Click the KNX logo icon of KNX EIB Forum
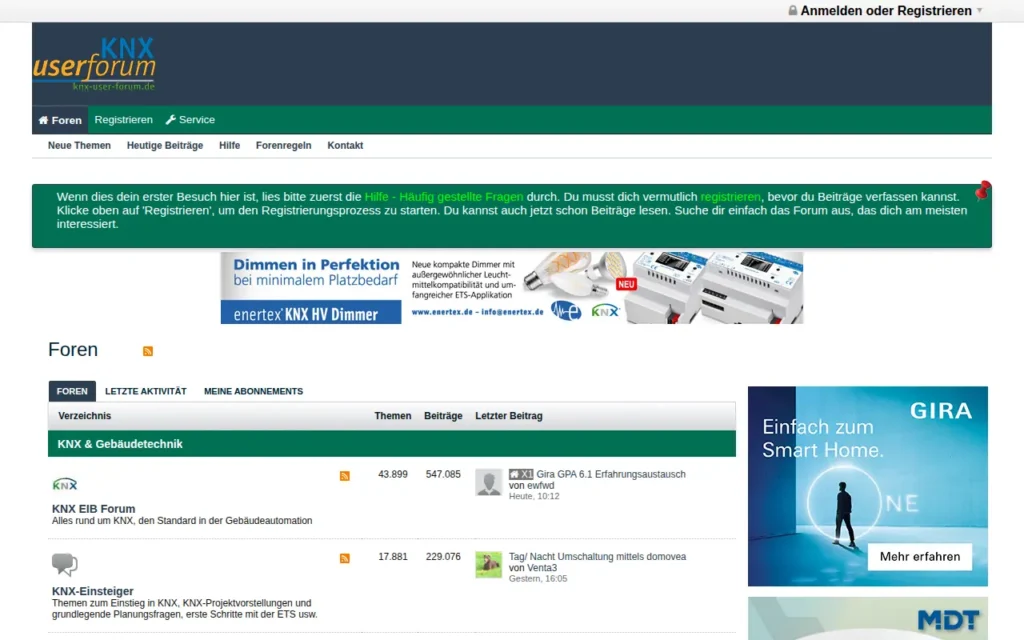The height and width of the screenshot is (640, 1024). (x=65, y=485)
